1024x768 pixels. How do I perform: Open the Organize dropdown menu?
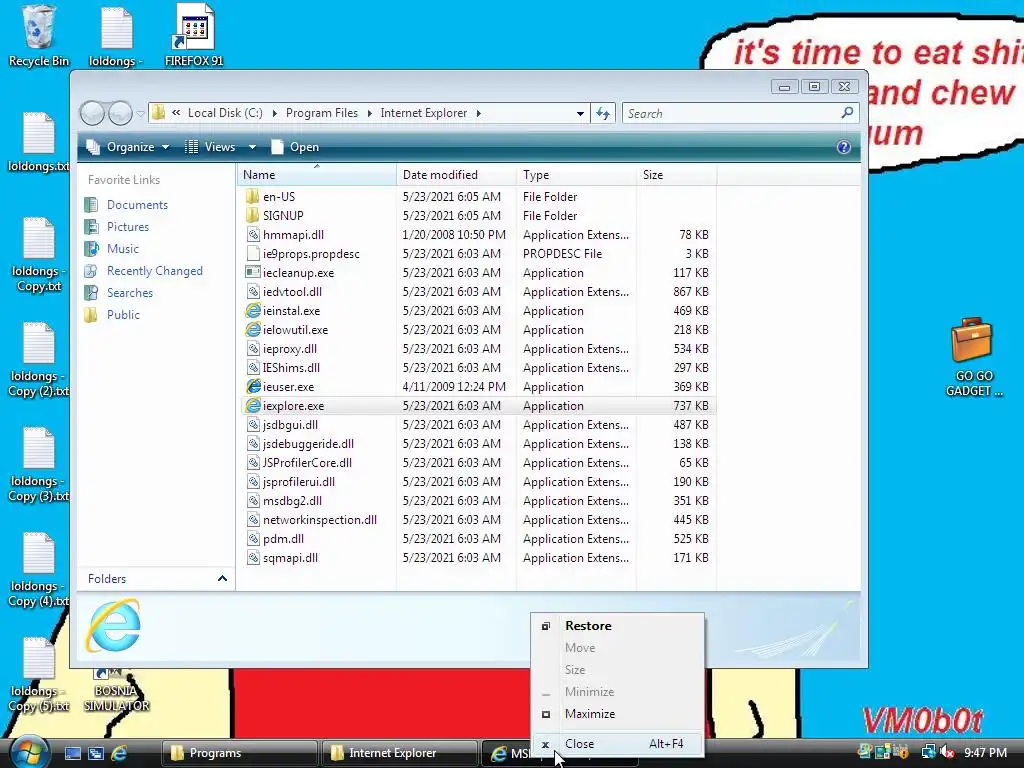tap(129, 147)
